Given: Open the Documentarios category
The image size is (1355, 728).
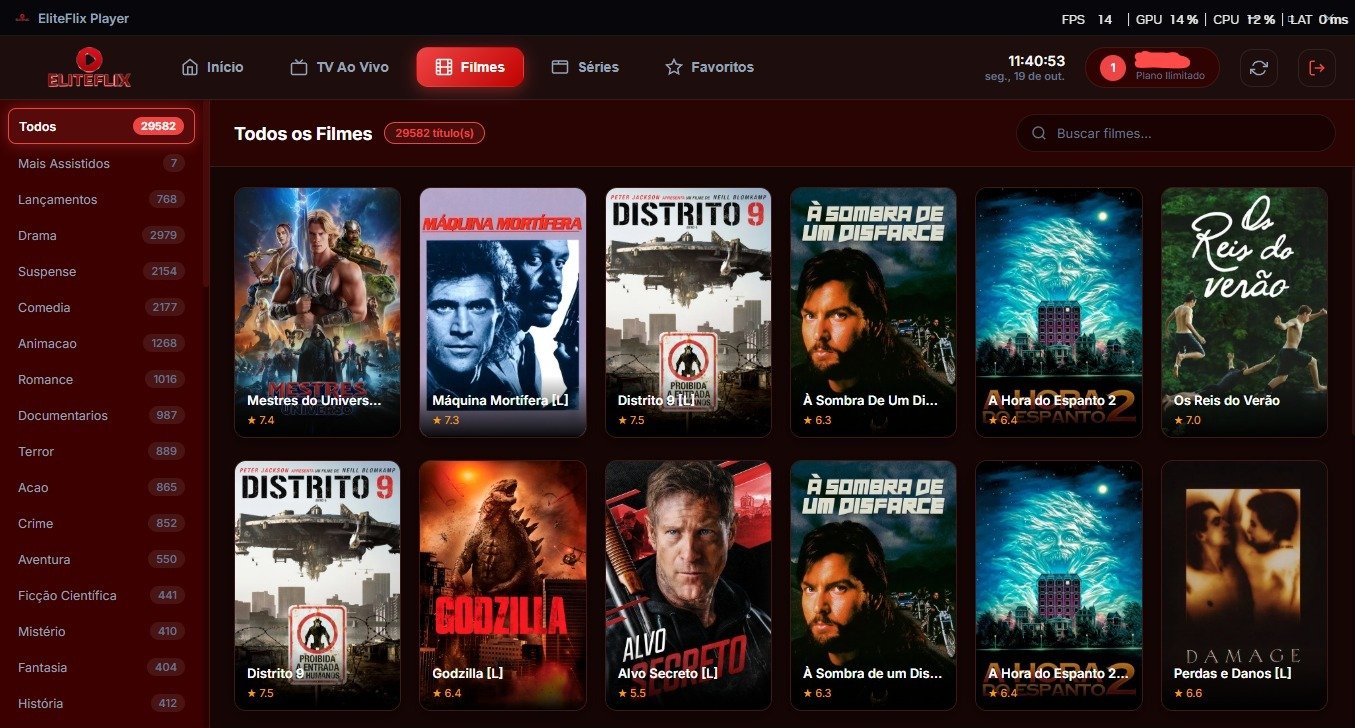Looking at the screenshot, I should [x=101, y=415].
